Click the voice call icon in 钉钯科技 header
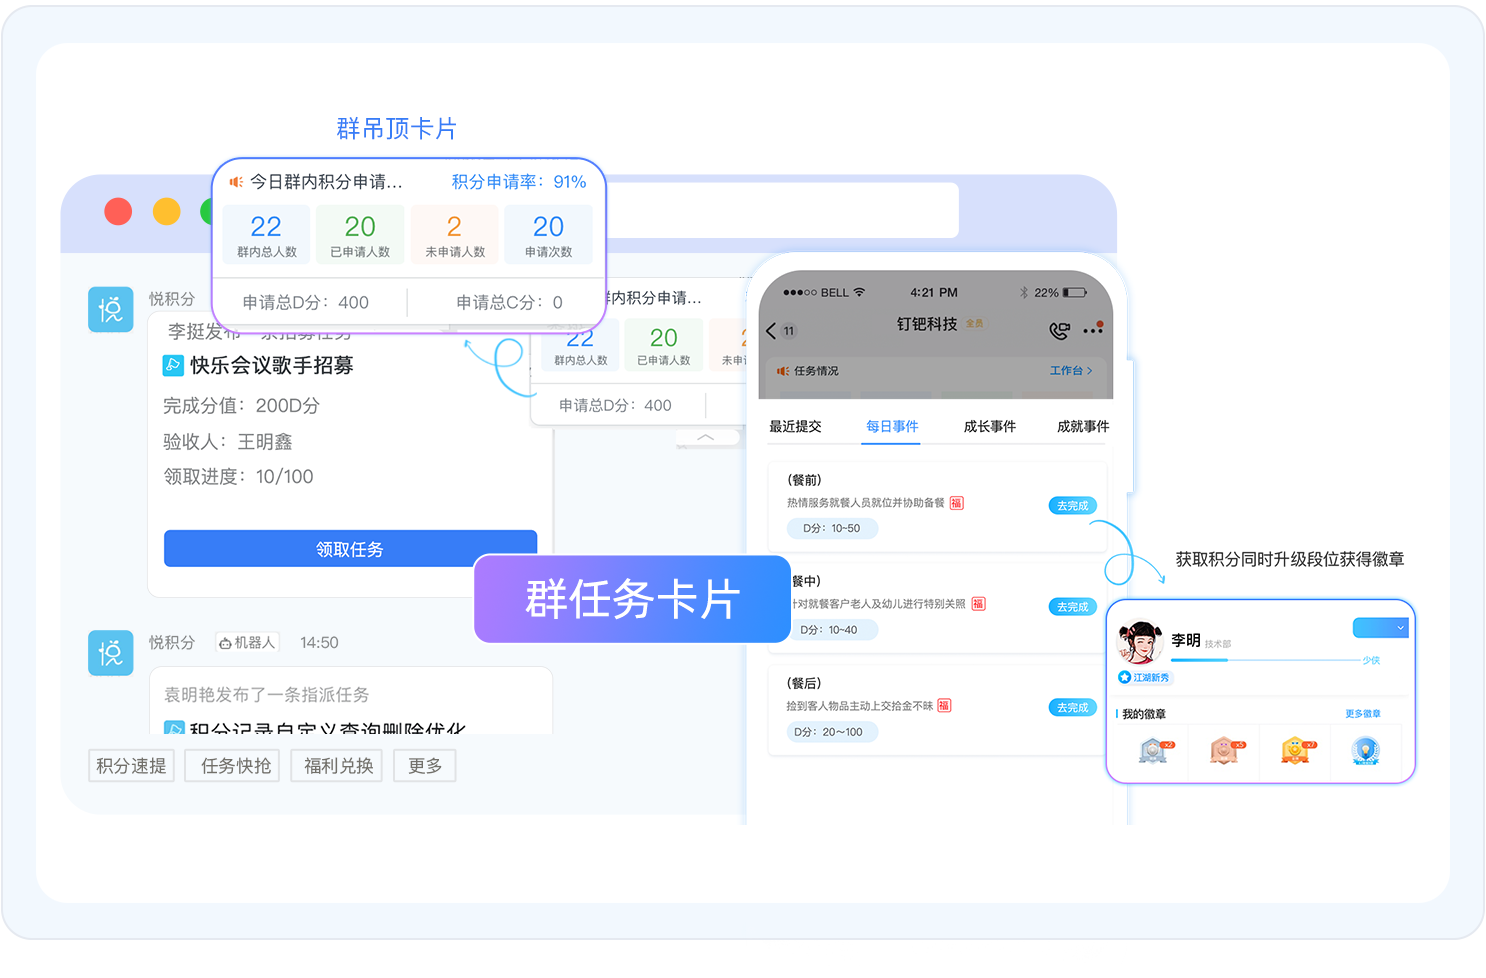The height and width of the screenshot is (978, 1486). pyautogui.click(x=1059, y=331)
